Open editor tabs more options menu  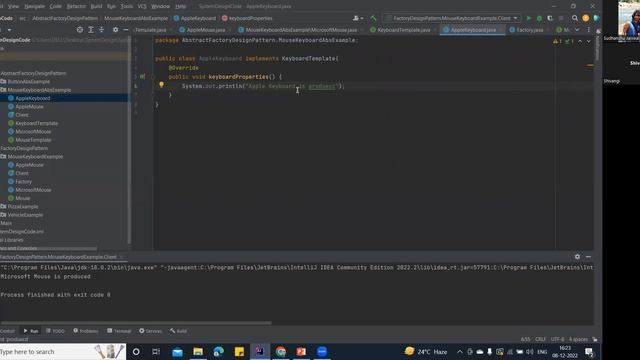589,30
